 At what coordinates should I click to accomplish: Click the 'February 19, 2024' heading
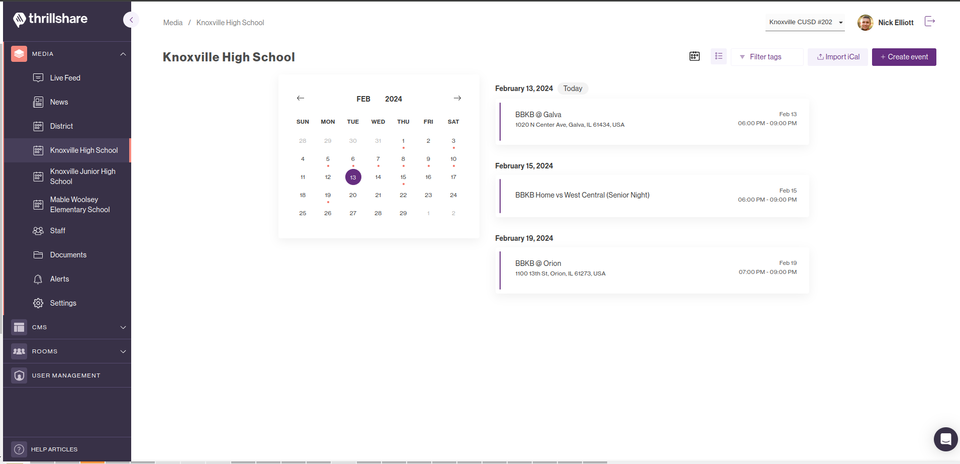pyautogui.click(x=524, y=238)
